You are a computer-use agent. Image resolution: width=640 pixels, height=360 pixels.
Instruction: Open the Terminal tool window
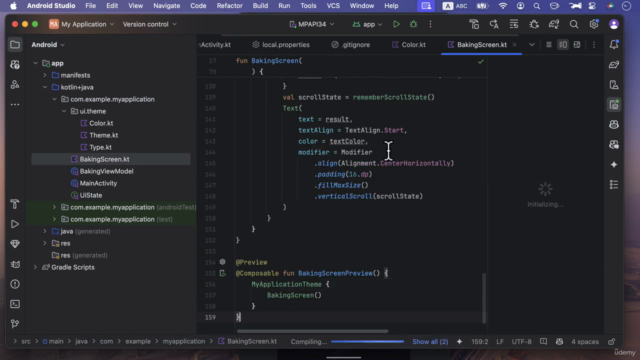pos(15,304)
